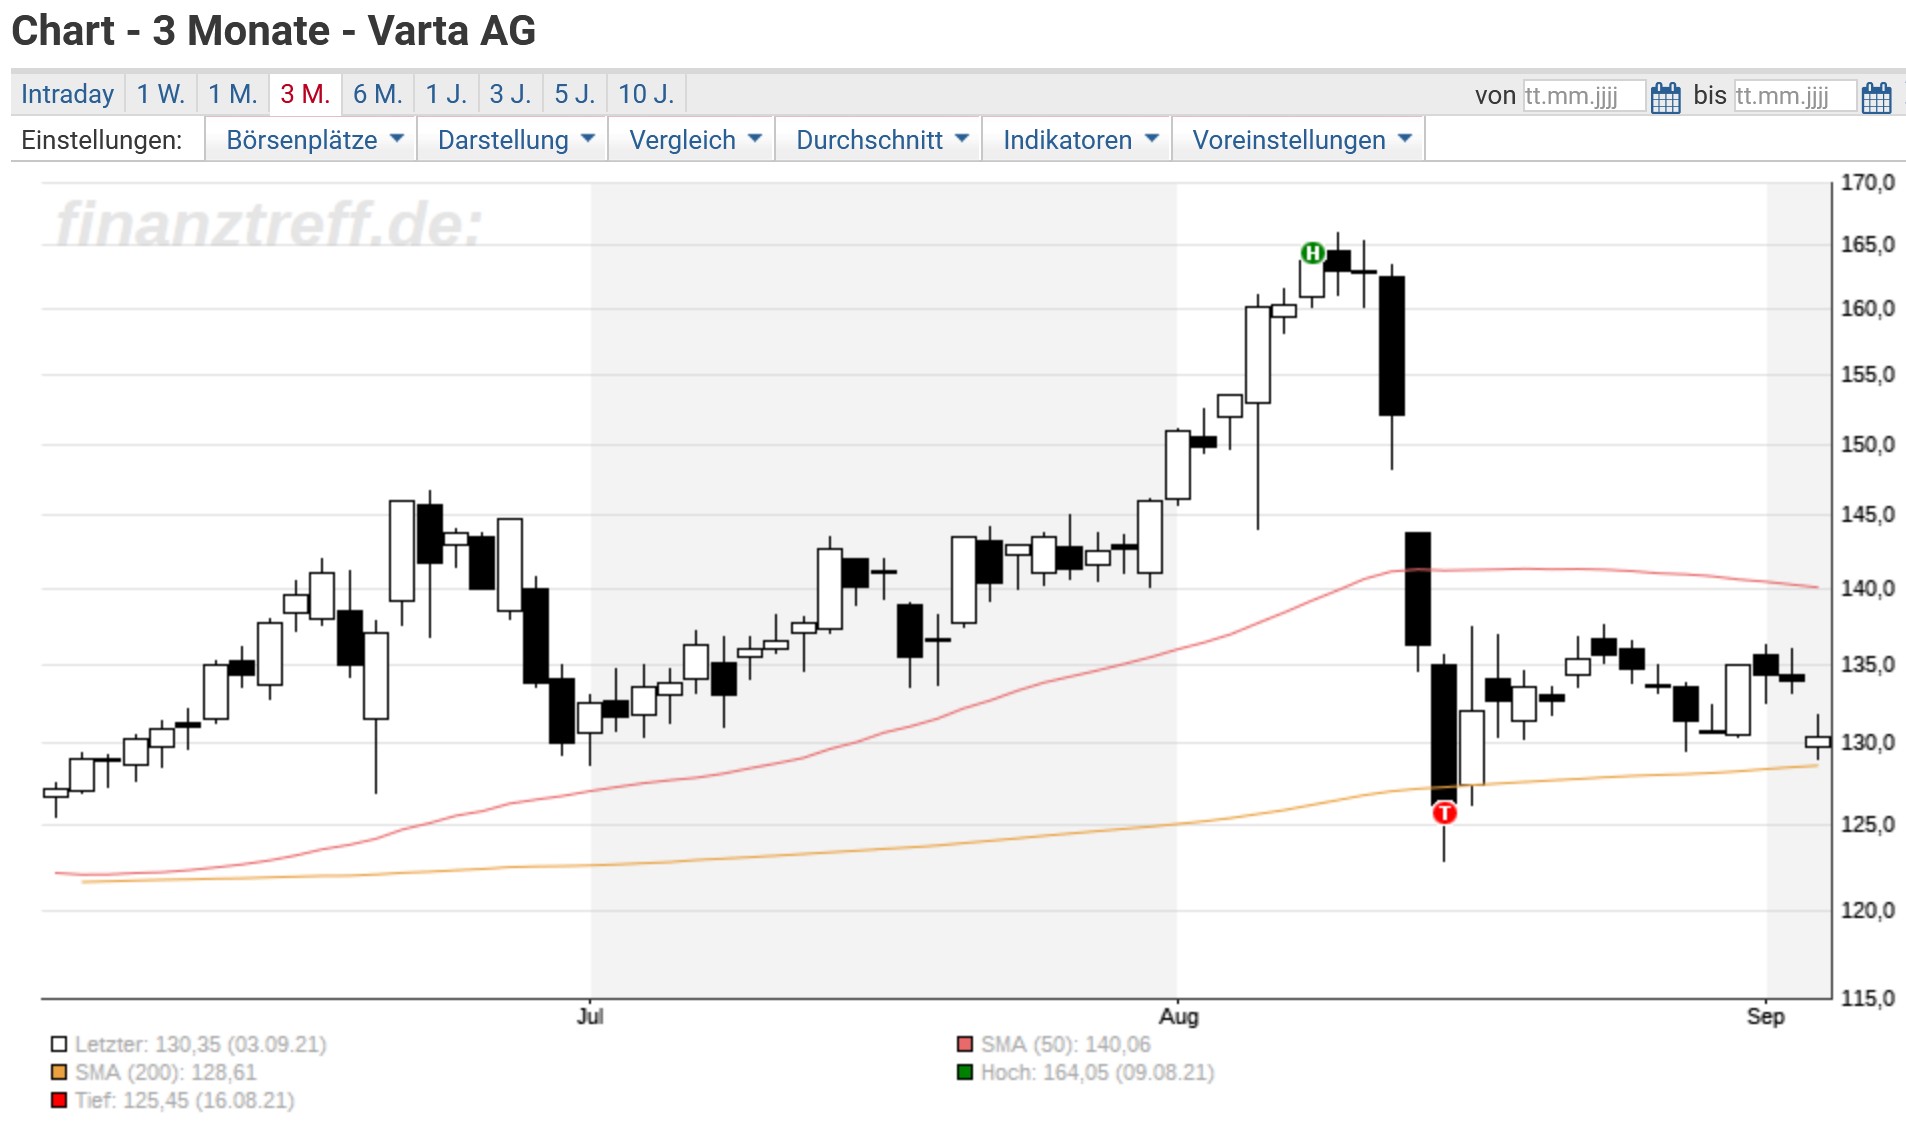Switch to Intraday chart tab

68,94
